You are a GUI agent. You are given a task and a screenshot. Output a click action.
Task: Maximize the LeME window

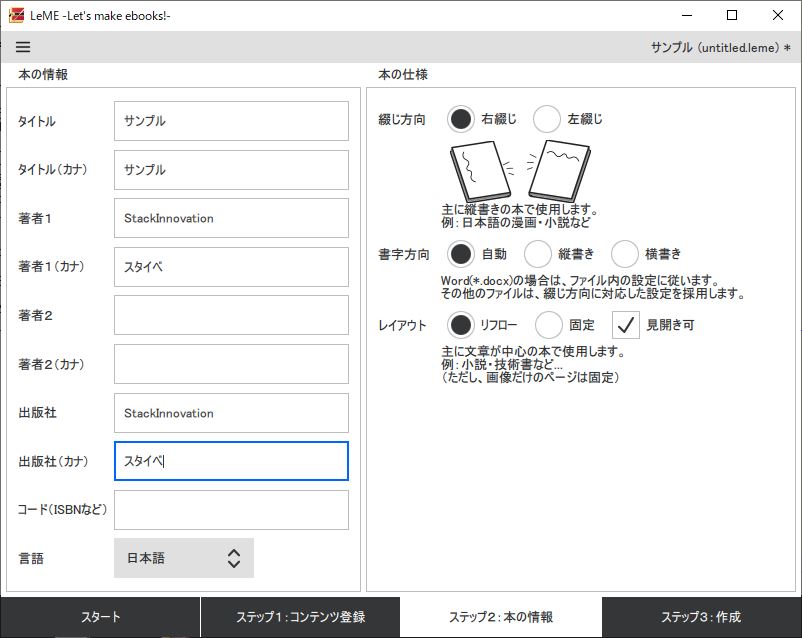[732, 15]
